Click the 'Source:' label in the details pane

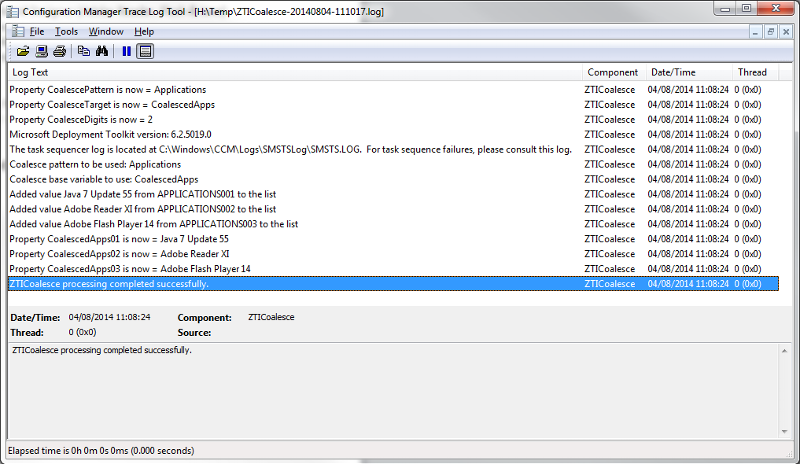tap(194, 333)
